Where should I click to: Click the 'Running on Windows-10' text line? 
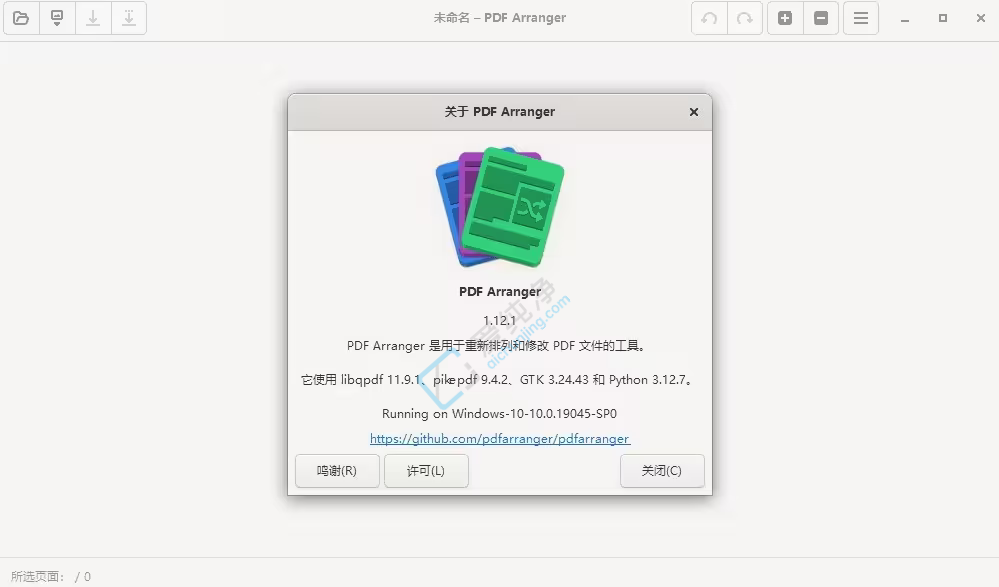coord(500,414)
